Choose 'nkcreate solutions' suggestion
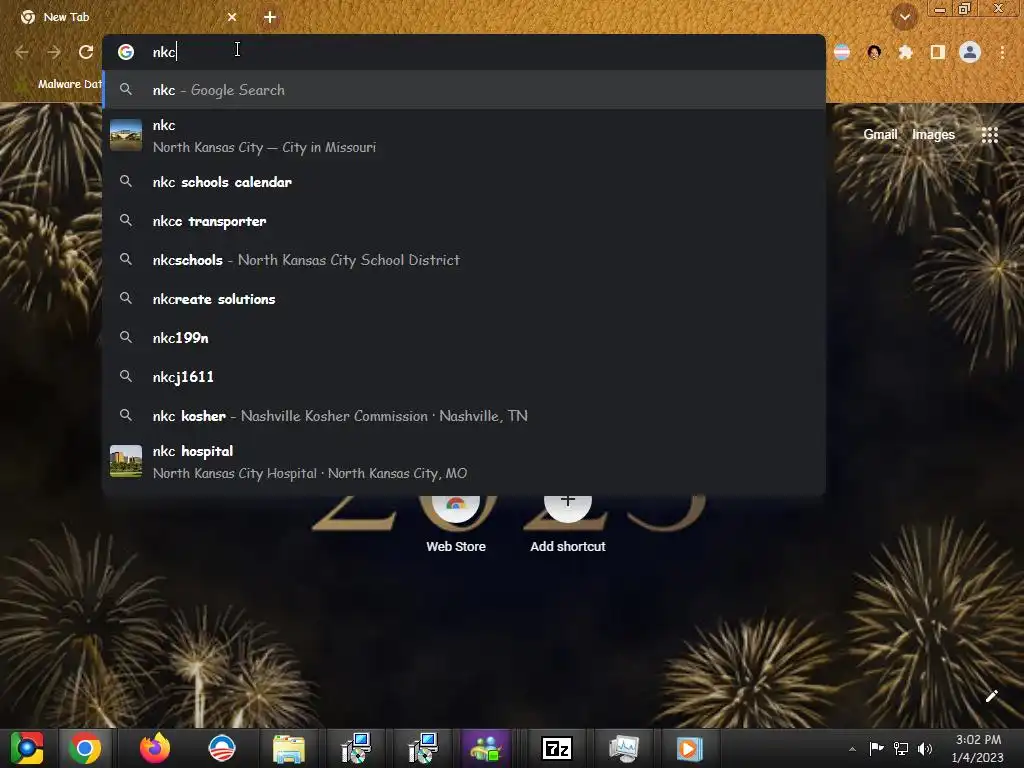This screenshot has height=768, width=1024. (464, 298)
